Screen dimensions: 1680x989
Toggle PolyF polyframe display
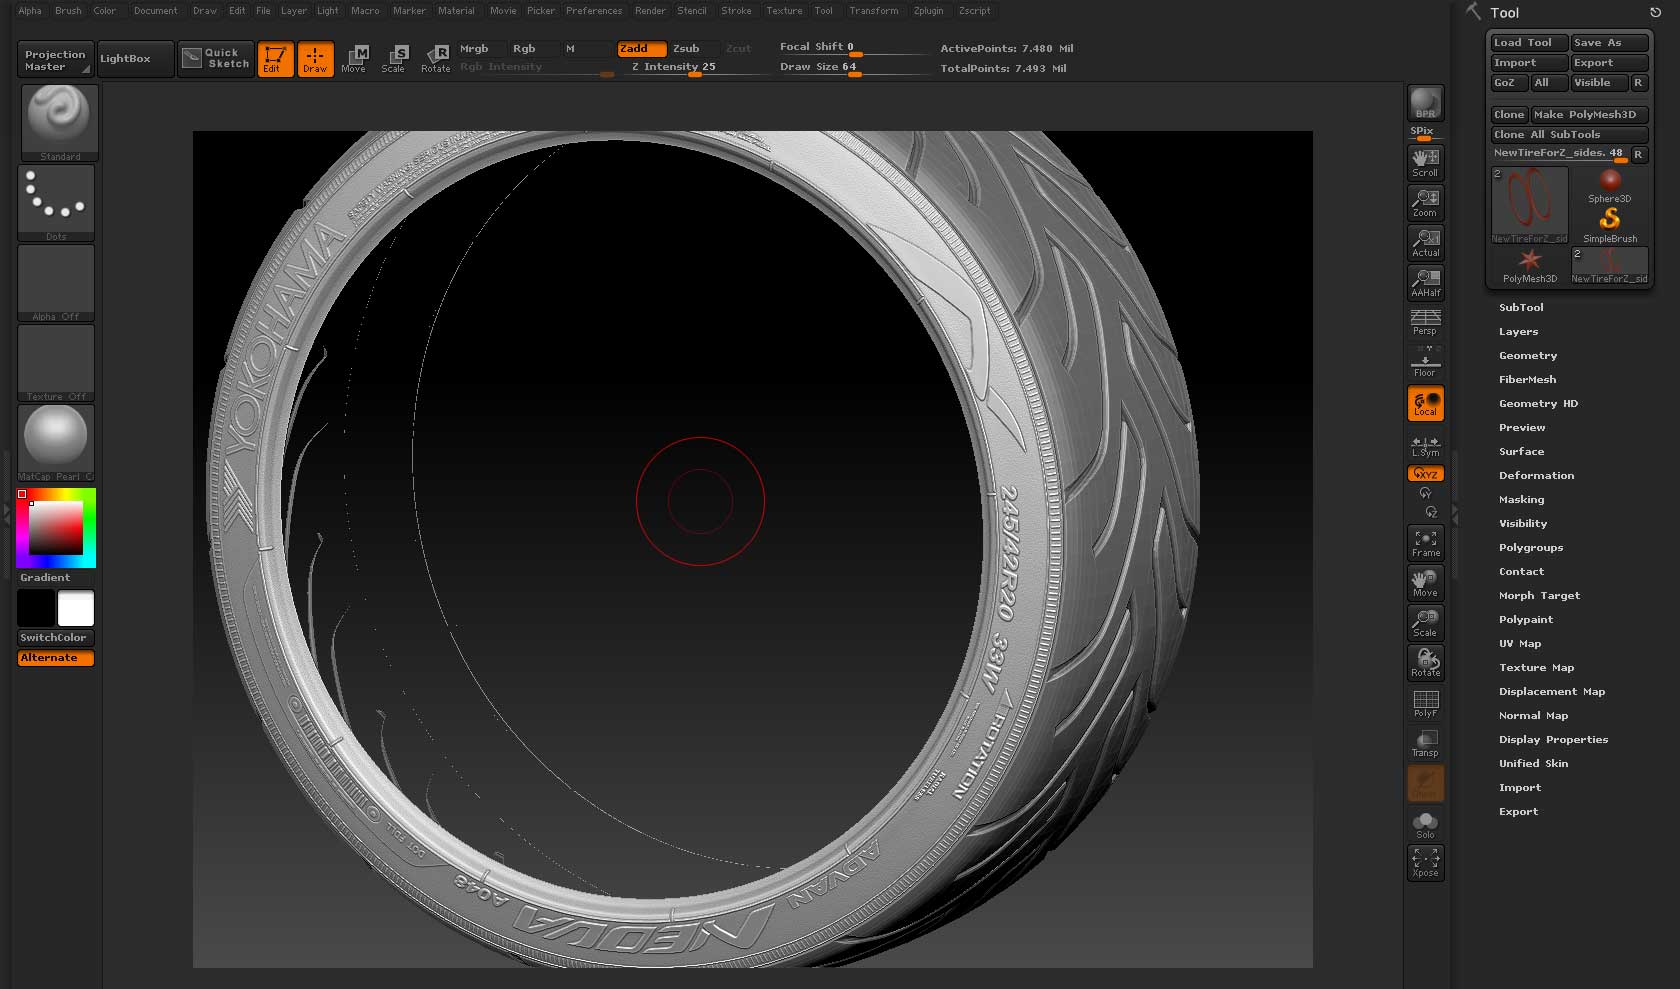tap(1425, 703)
